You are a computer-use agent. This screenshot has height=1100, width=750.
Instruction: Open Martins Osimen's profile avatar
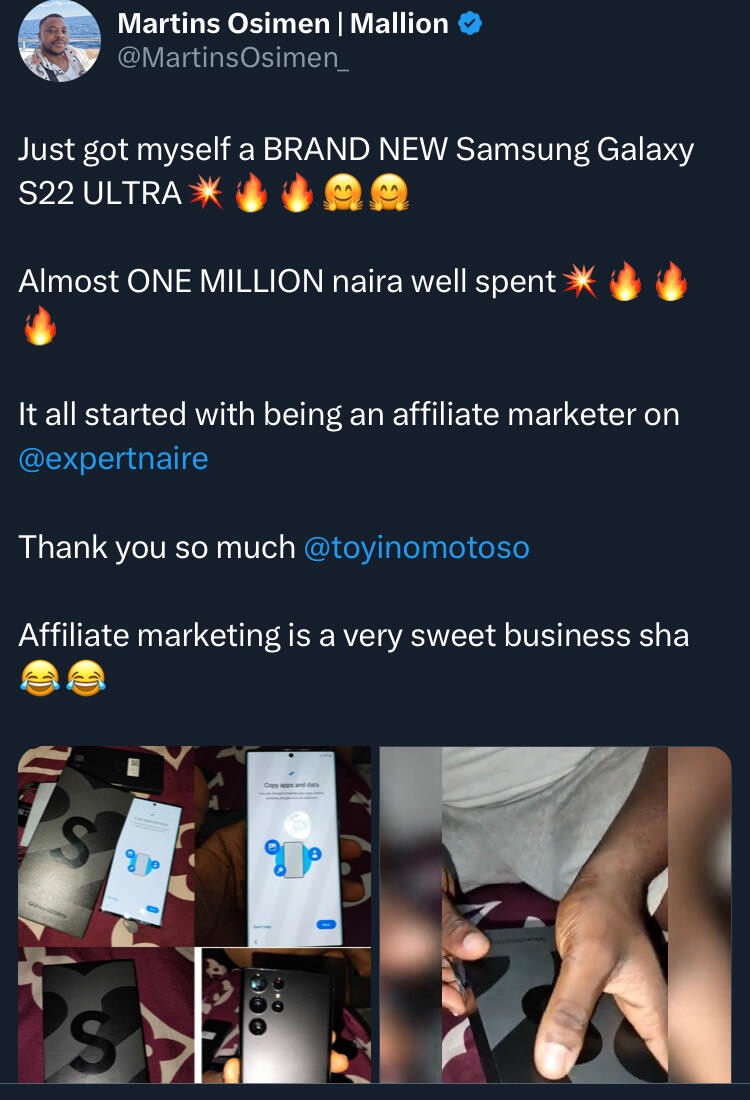click(x=59, y=41)
